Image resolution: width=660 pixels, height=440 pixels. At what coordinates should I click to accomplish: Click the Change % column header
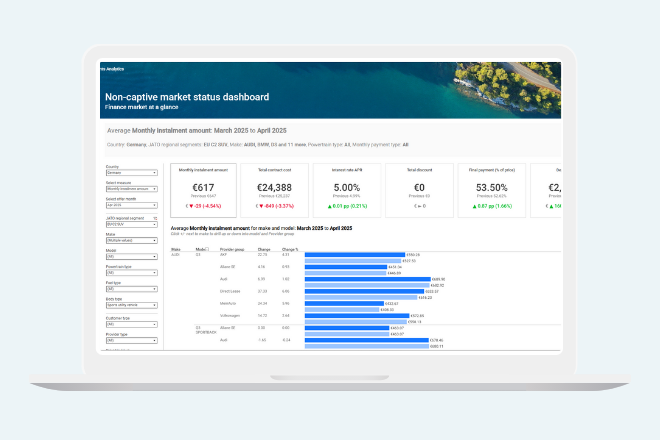tap(291, 249)
